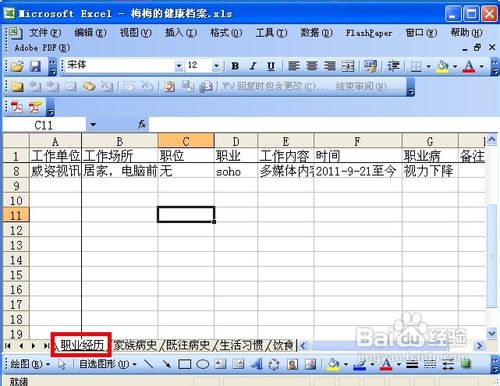This screenshot has height=386, width=500.
Task: Open the Name Box dropdown arrow
Action: click(93, 125)
